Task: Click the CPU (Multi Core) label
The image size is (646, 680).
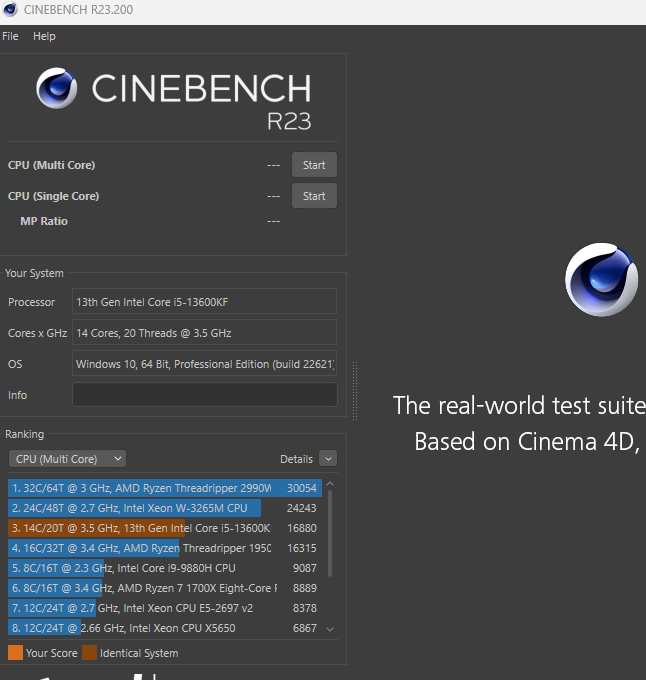Action: [51, 165]
